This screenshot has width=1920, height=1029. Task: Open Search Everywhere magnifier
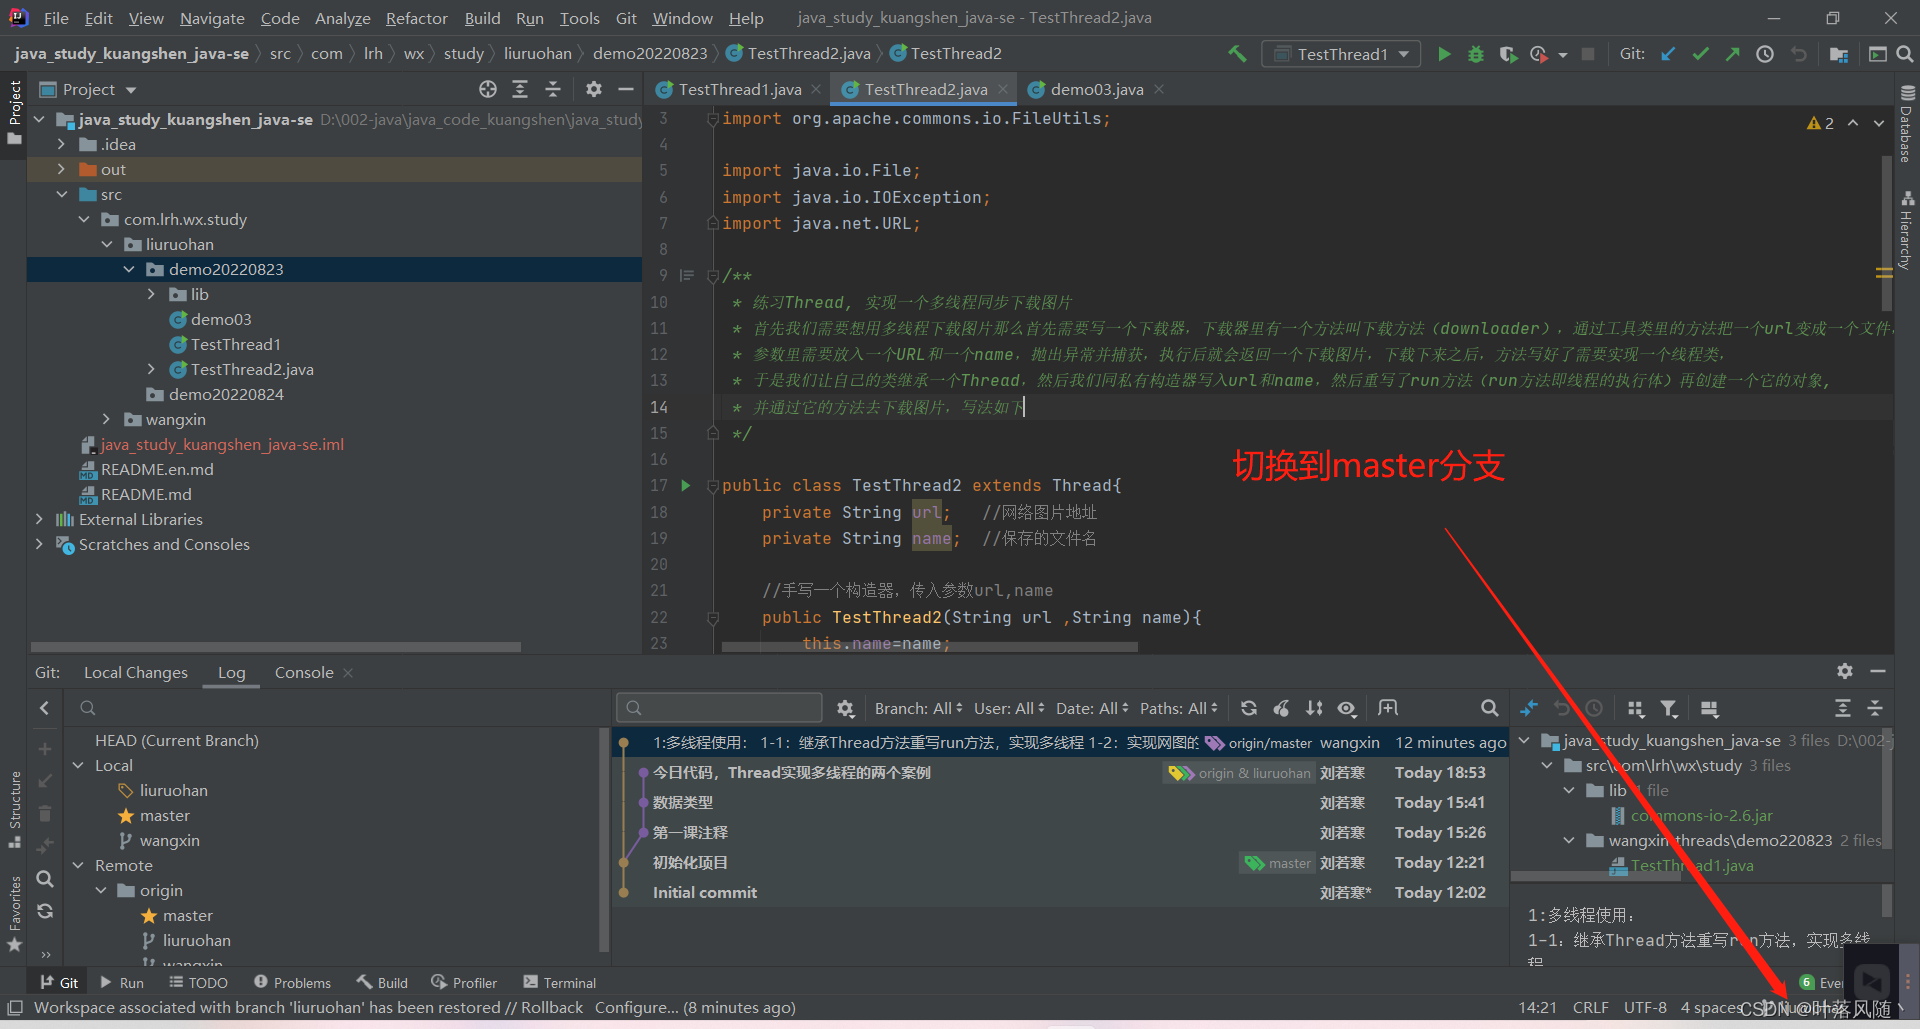tap(1904, 54)
